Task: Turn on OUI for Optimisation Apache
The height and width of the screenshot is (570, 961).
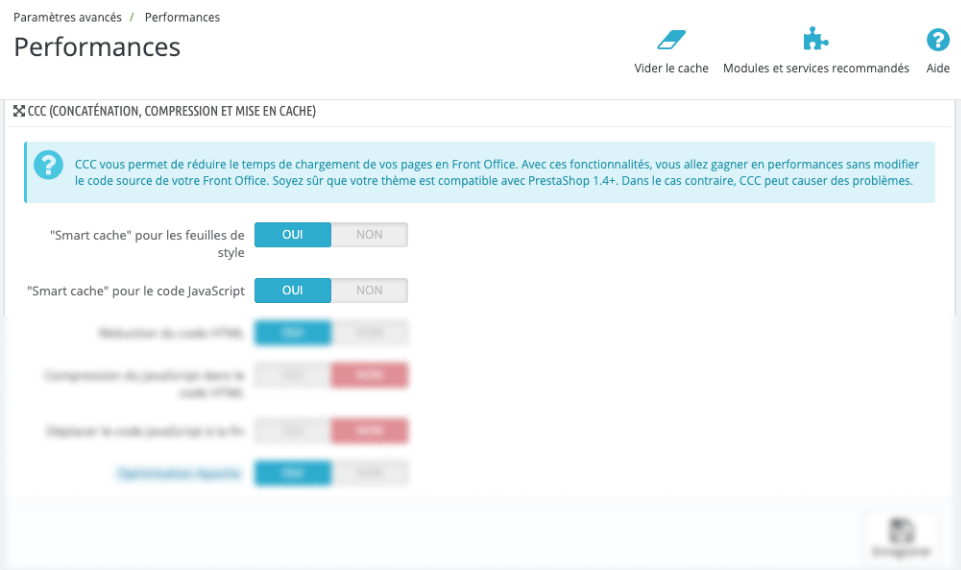Action: pos(292,473)
